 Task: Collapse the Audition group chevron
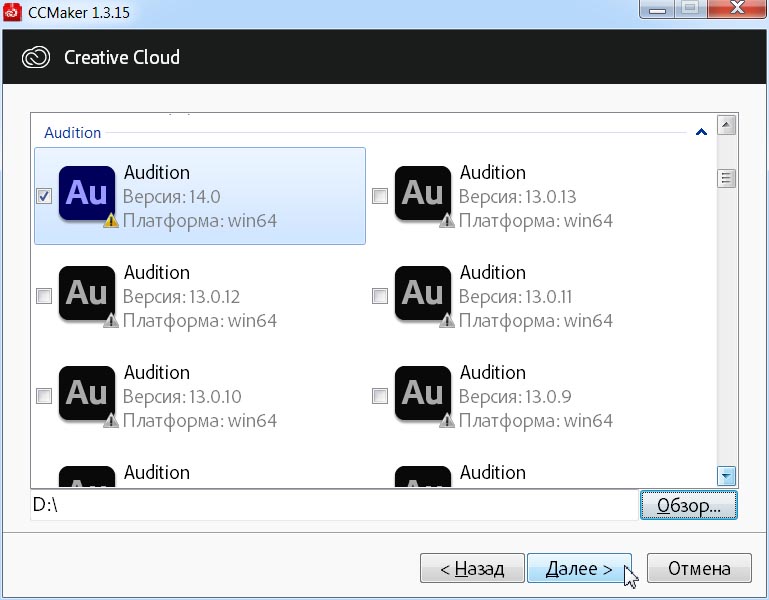pos(701,132)
